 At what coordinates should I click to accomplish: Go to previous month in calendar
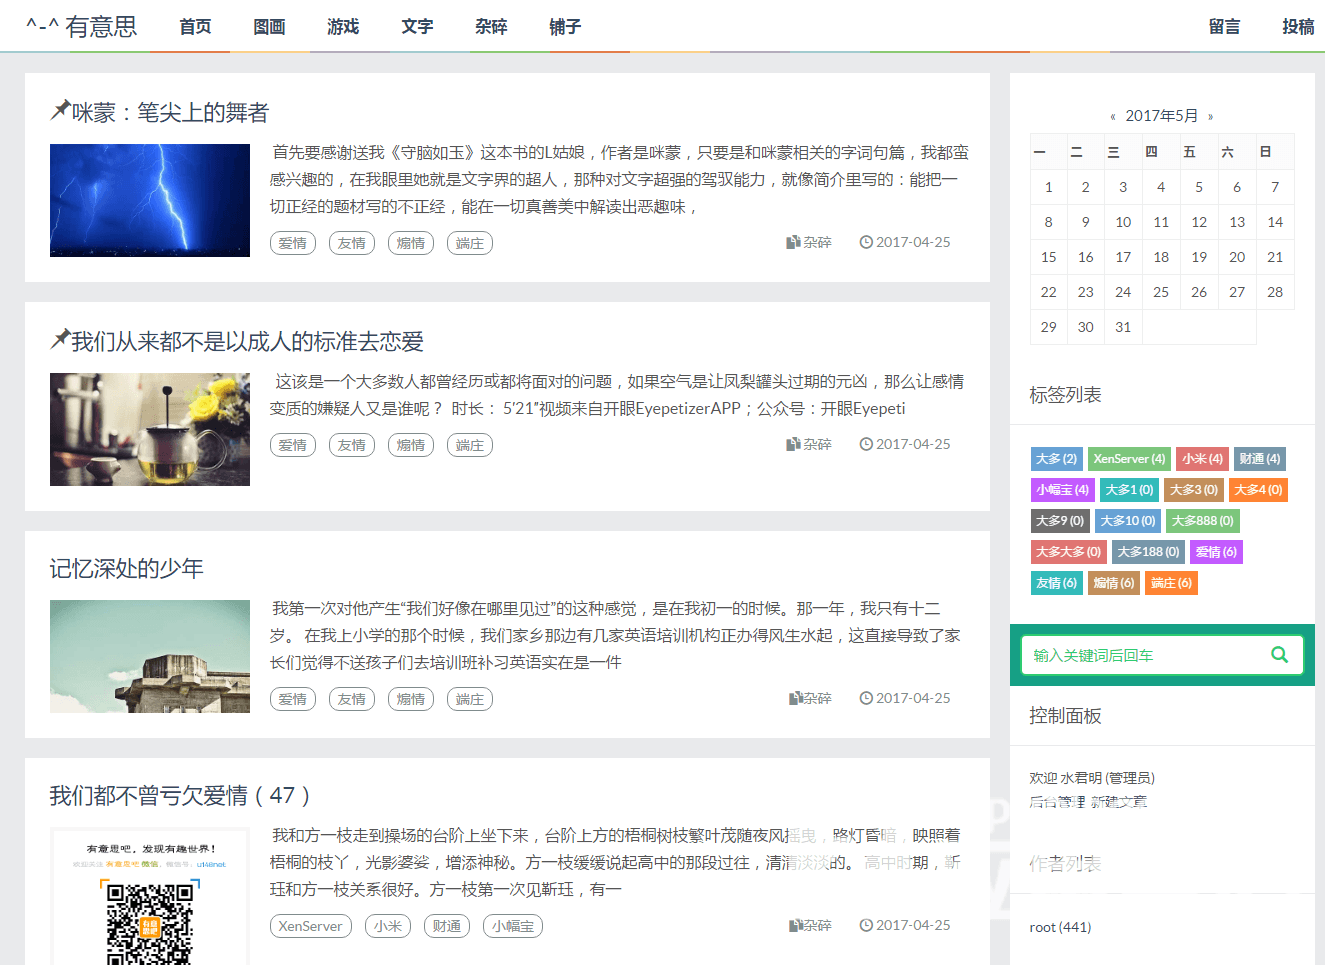pyautogui.click(x=1113, y=117)
